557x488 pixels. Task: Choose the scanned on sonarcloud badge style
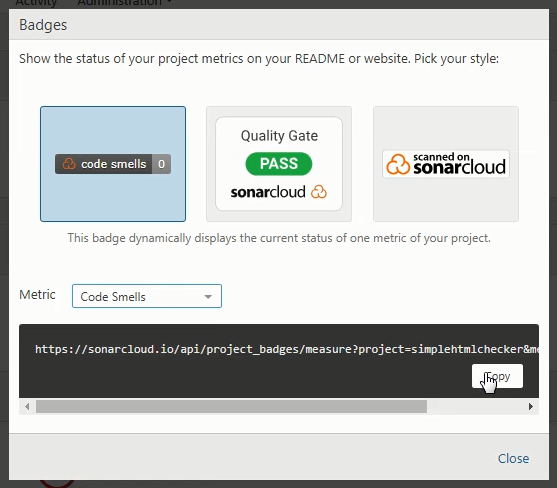coord(446,164)
